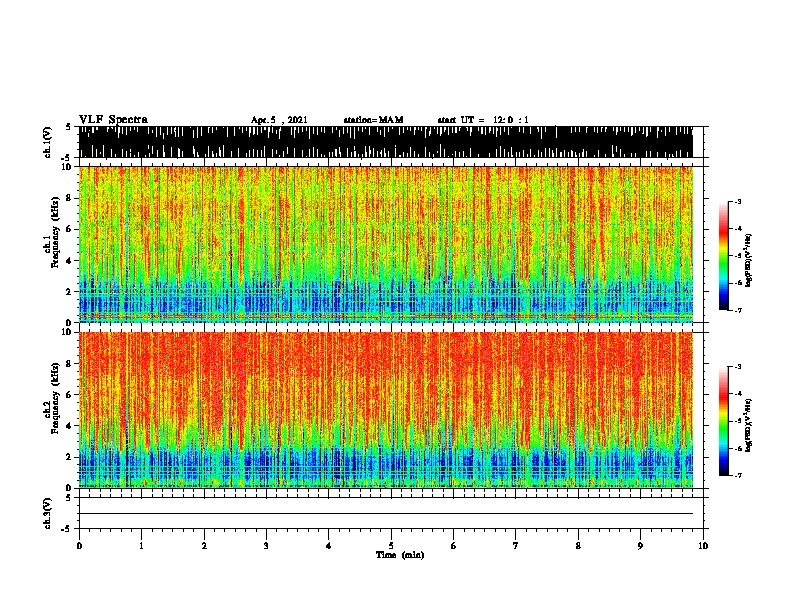This screenshot has width=792, height=612.
Task: Click the ch.1 spectrogram panel
Action: [386, 244]
